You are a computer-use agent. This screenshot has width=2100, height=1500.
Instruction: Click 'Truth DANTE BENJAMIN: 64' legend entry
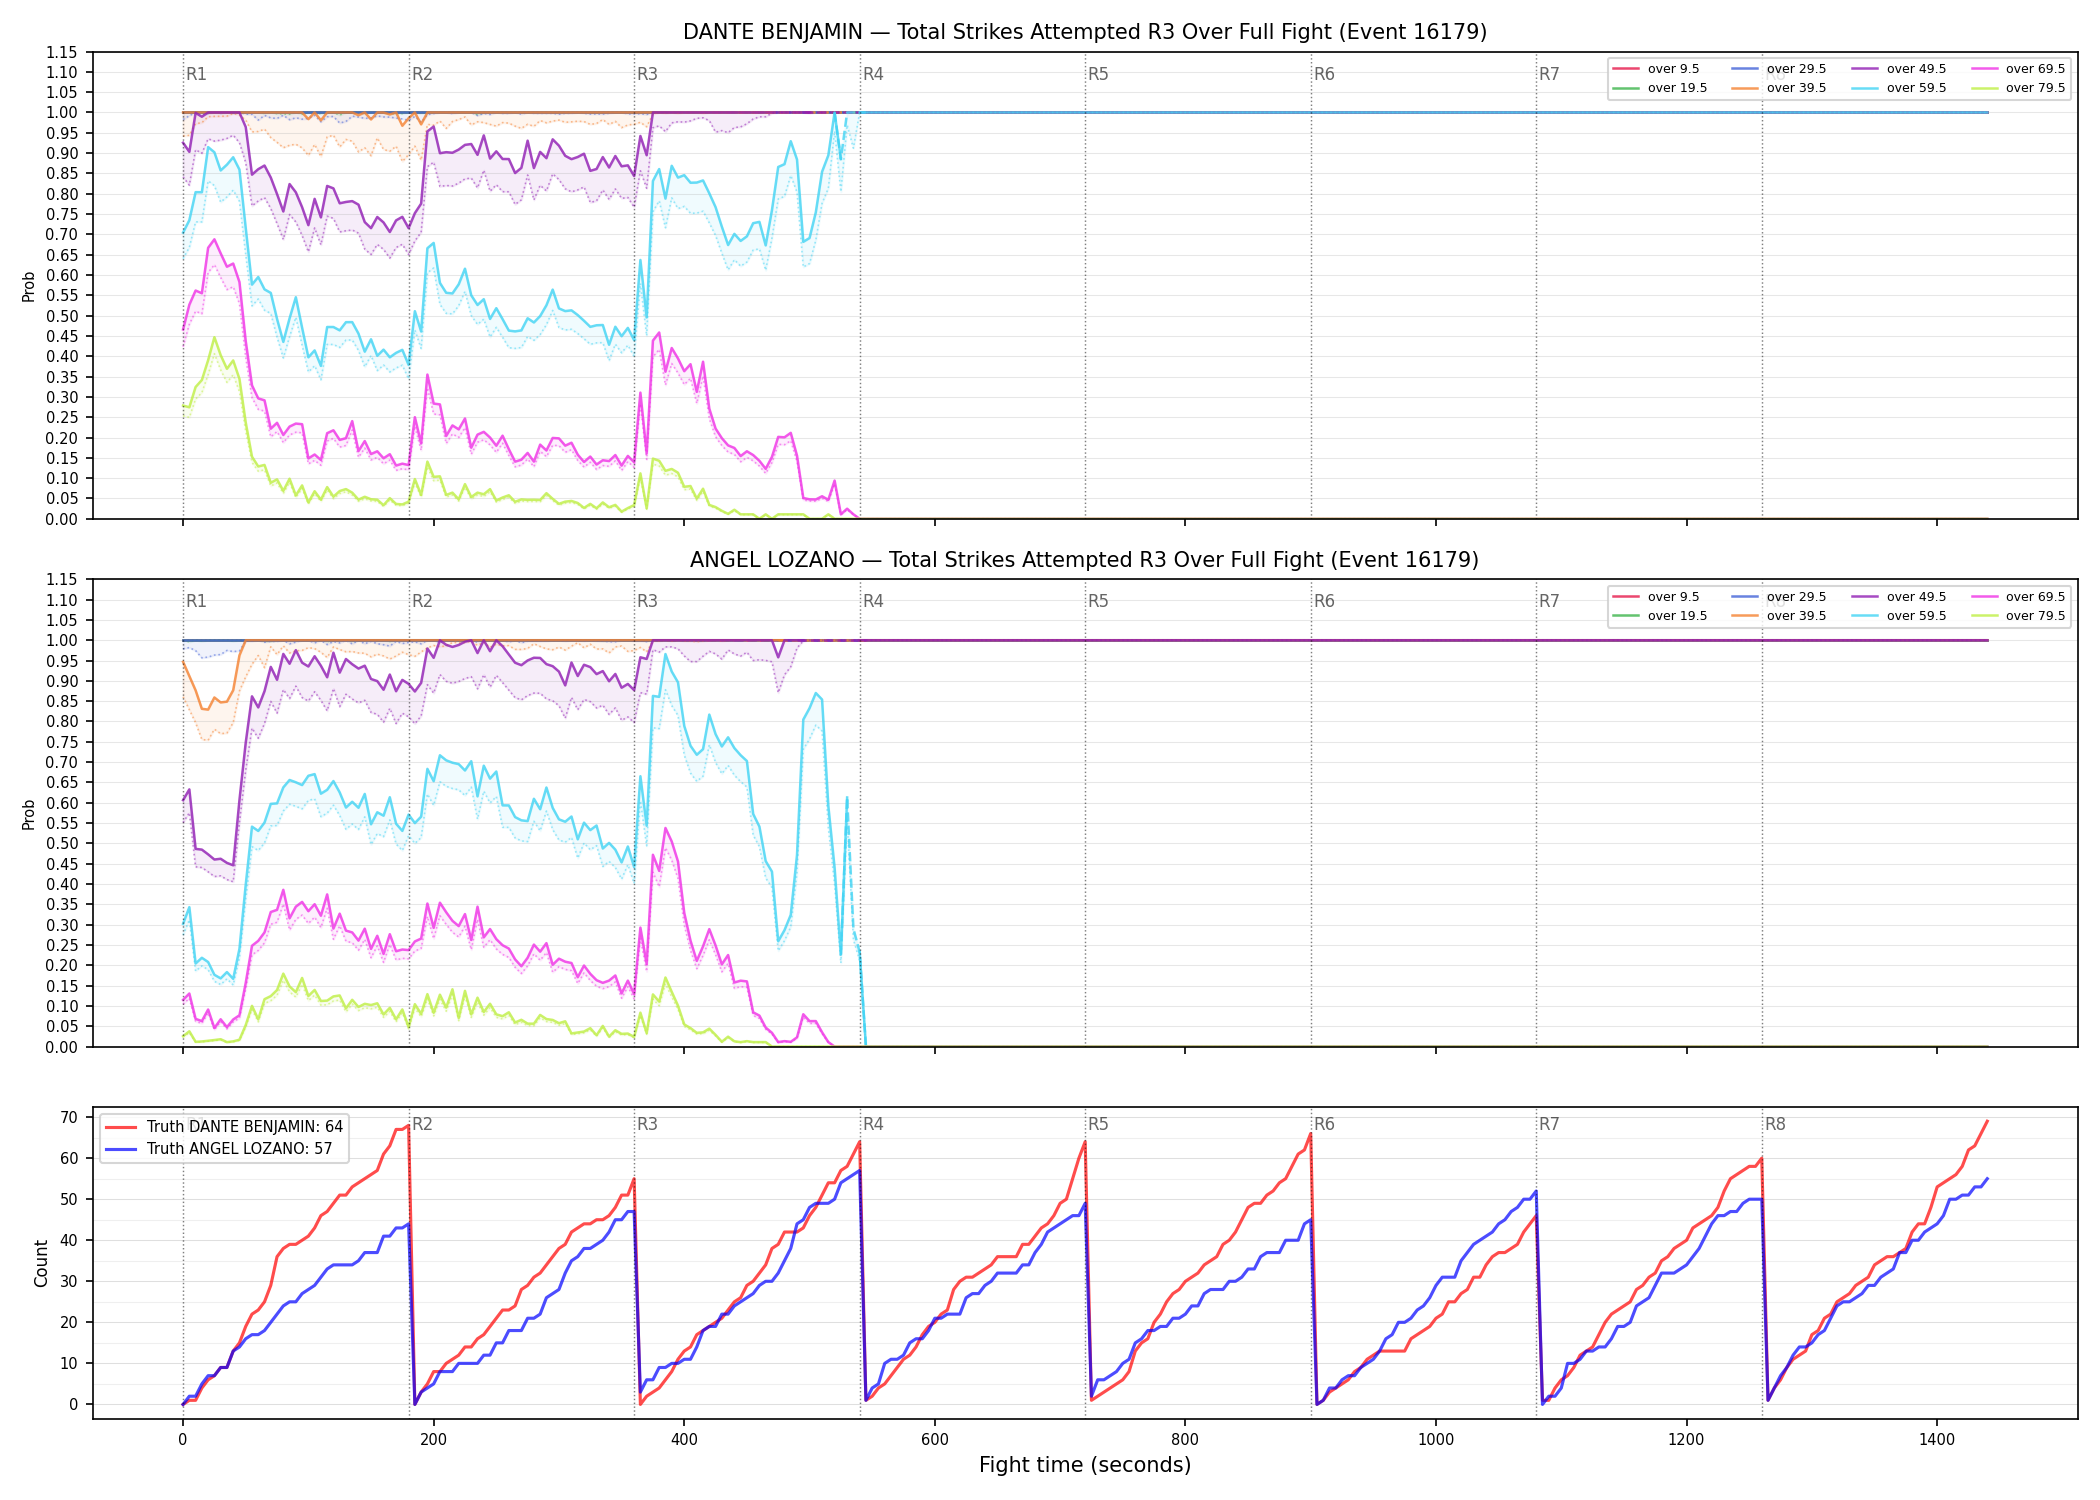click(x=224, y=1127)
